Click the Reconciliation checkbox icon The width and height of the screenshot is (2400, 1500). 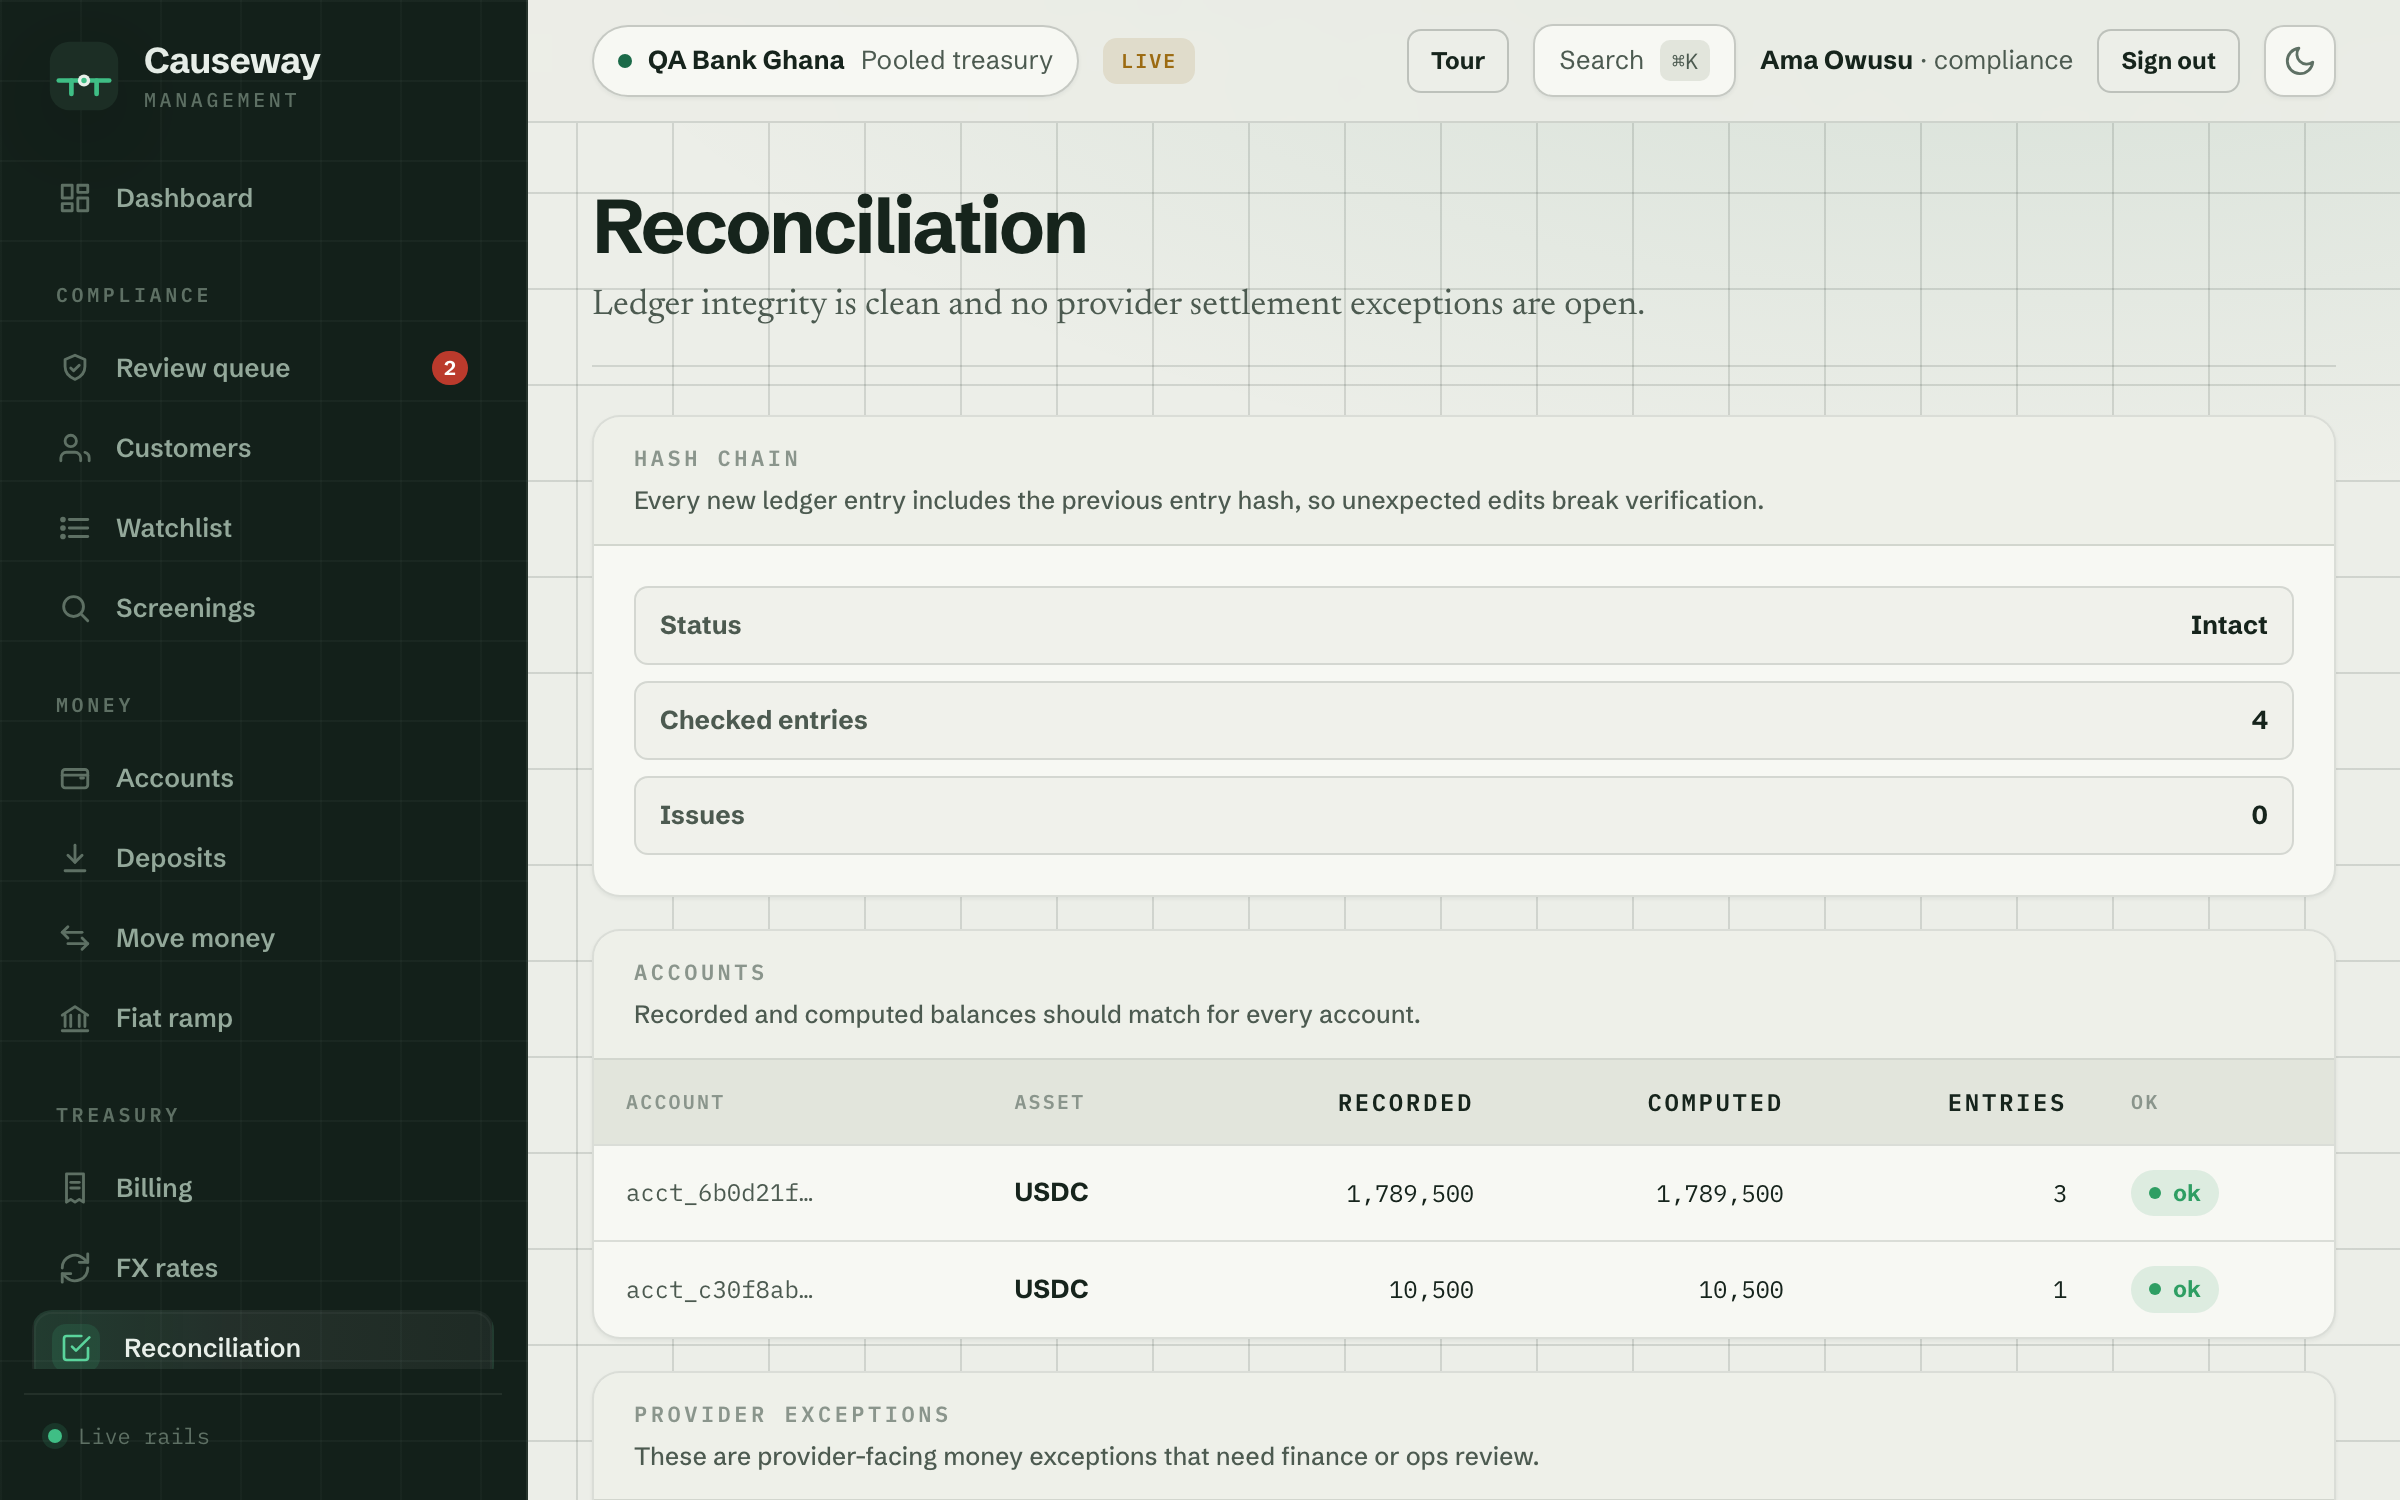(76, 1347)
